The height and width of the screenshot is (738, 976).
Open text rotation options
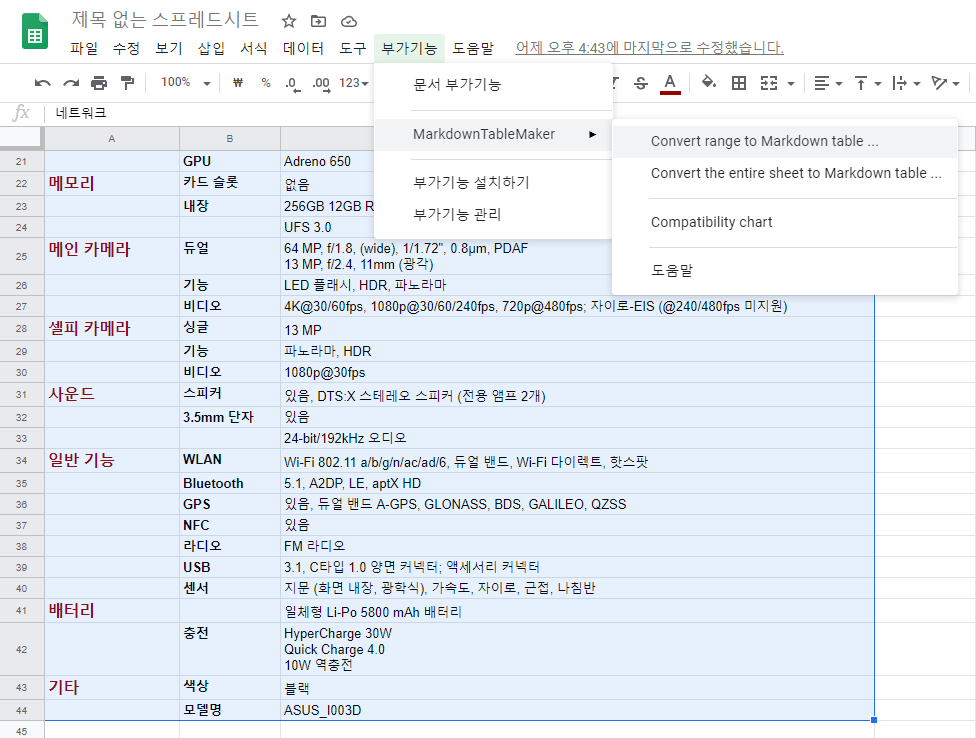(x=945, y=83)
